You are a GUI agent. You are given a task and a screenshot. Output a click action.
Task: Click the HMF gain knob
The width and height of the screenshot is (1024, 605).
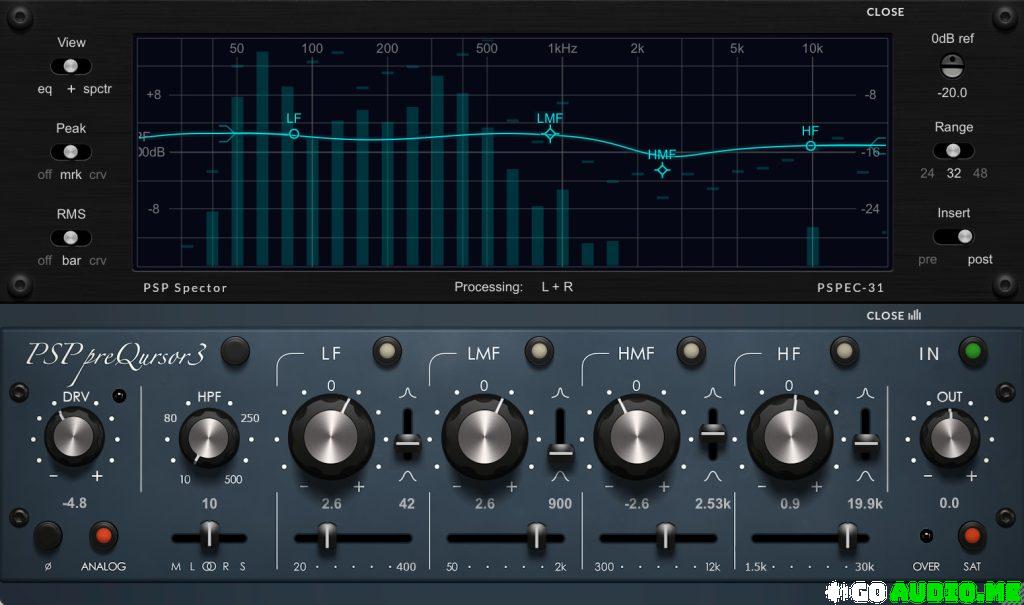click(x=636, y=437)
